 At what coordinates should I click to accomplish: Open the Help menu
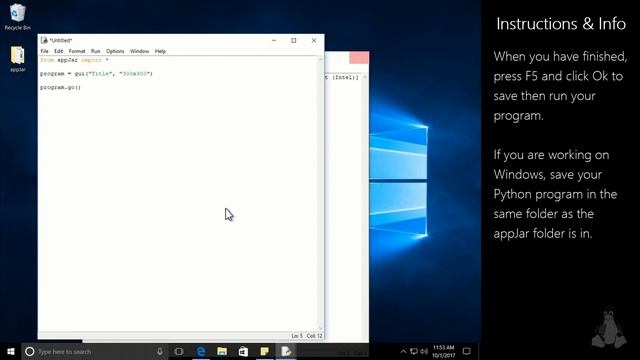coord(160,51)
